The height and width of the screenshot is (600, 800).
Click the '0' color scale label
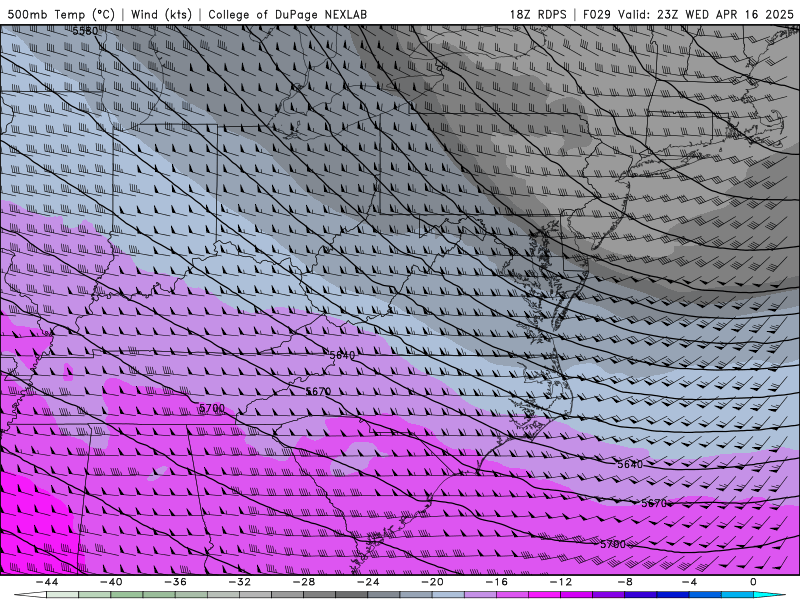tap(754, 582)
